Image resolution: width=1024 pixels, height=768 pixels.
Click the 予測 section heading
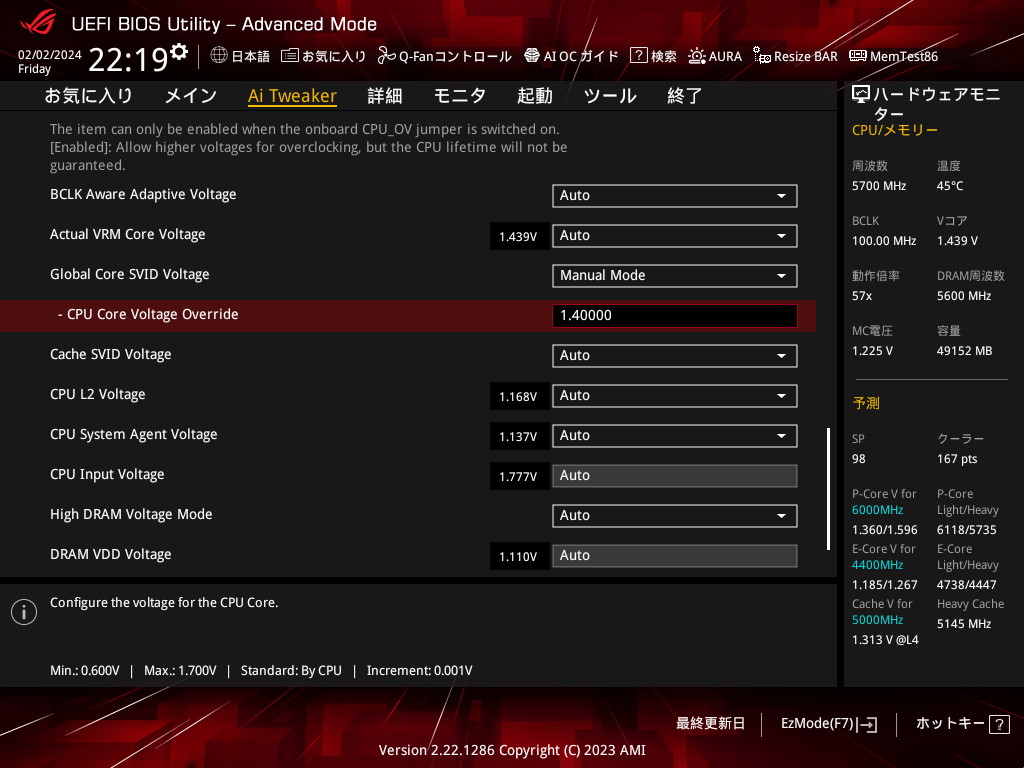pos(866,404)
